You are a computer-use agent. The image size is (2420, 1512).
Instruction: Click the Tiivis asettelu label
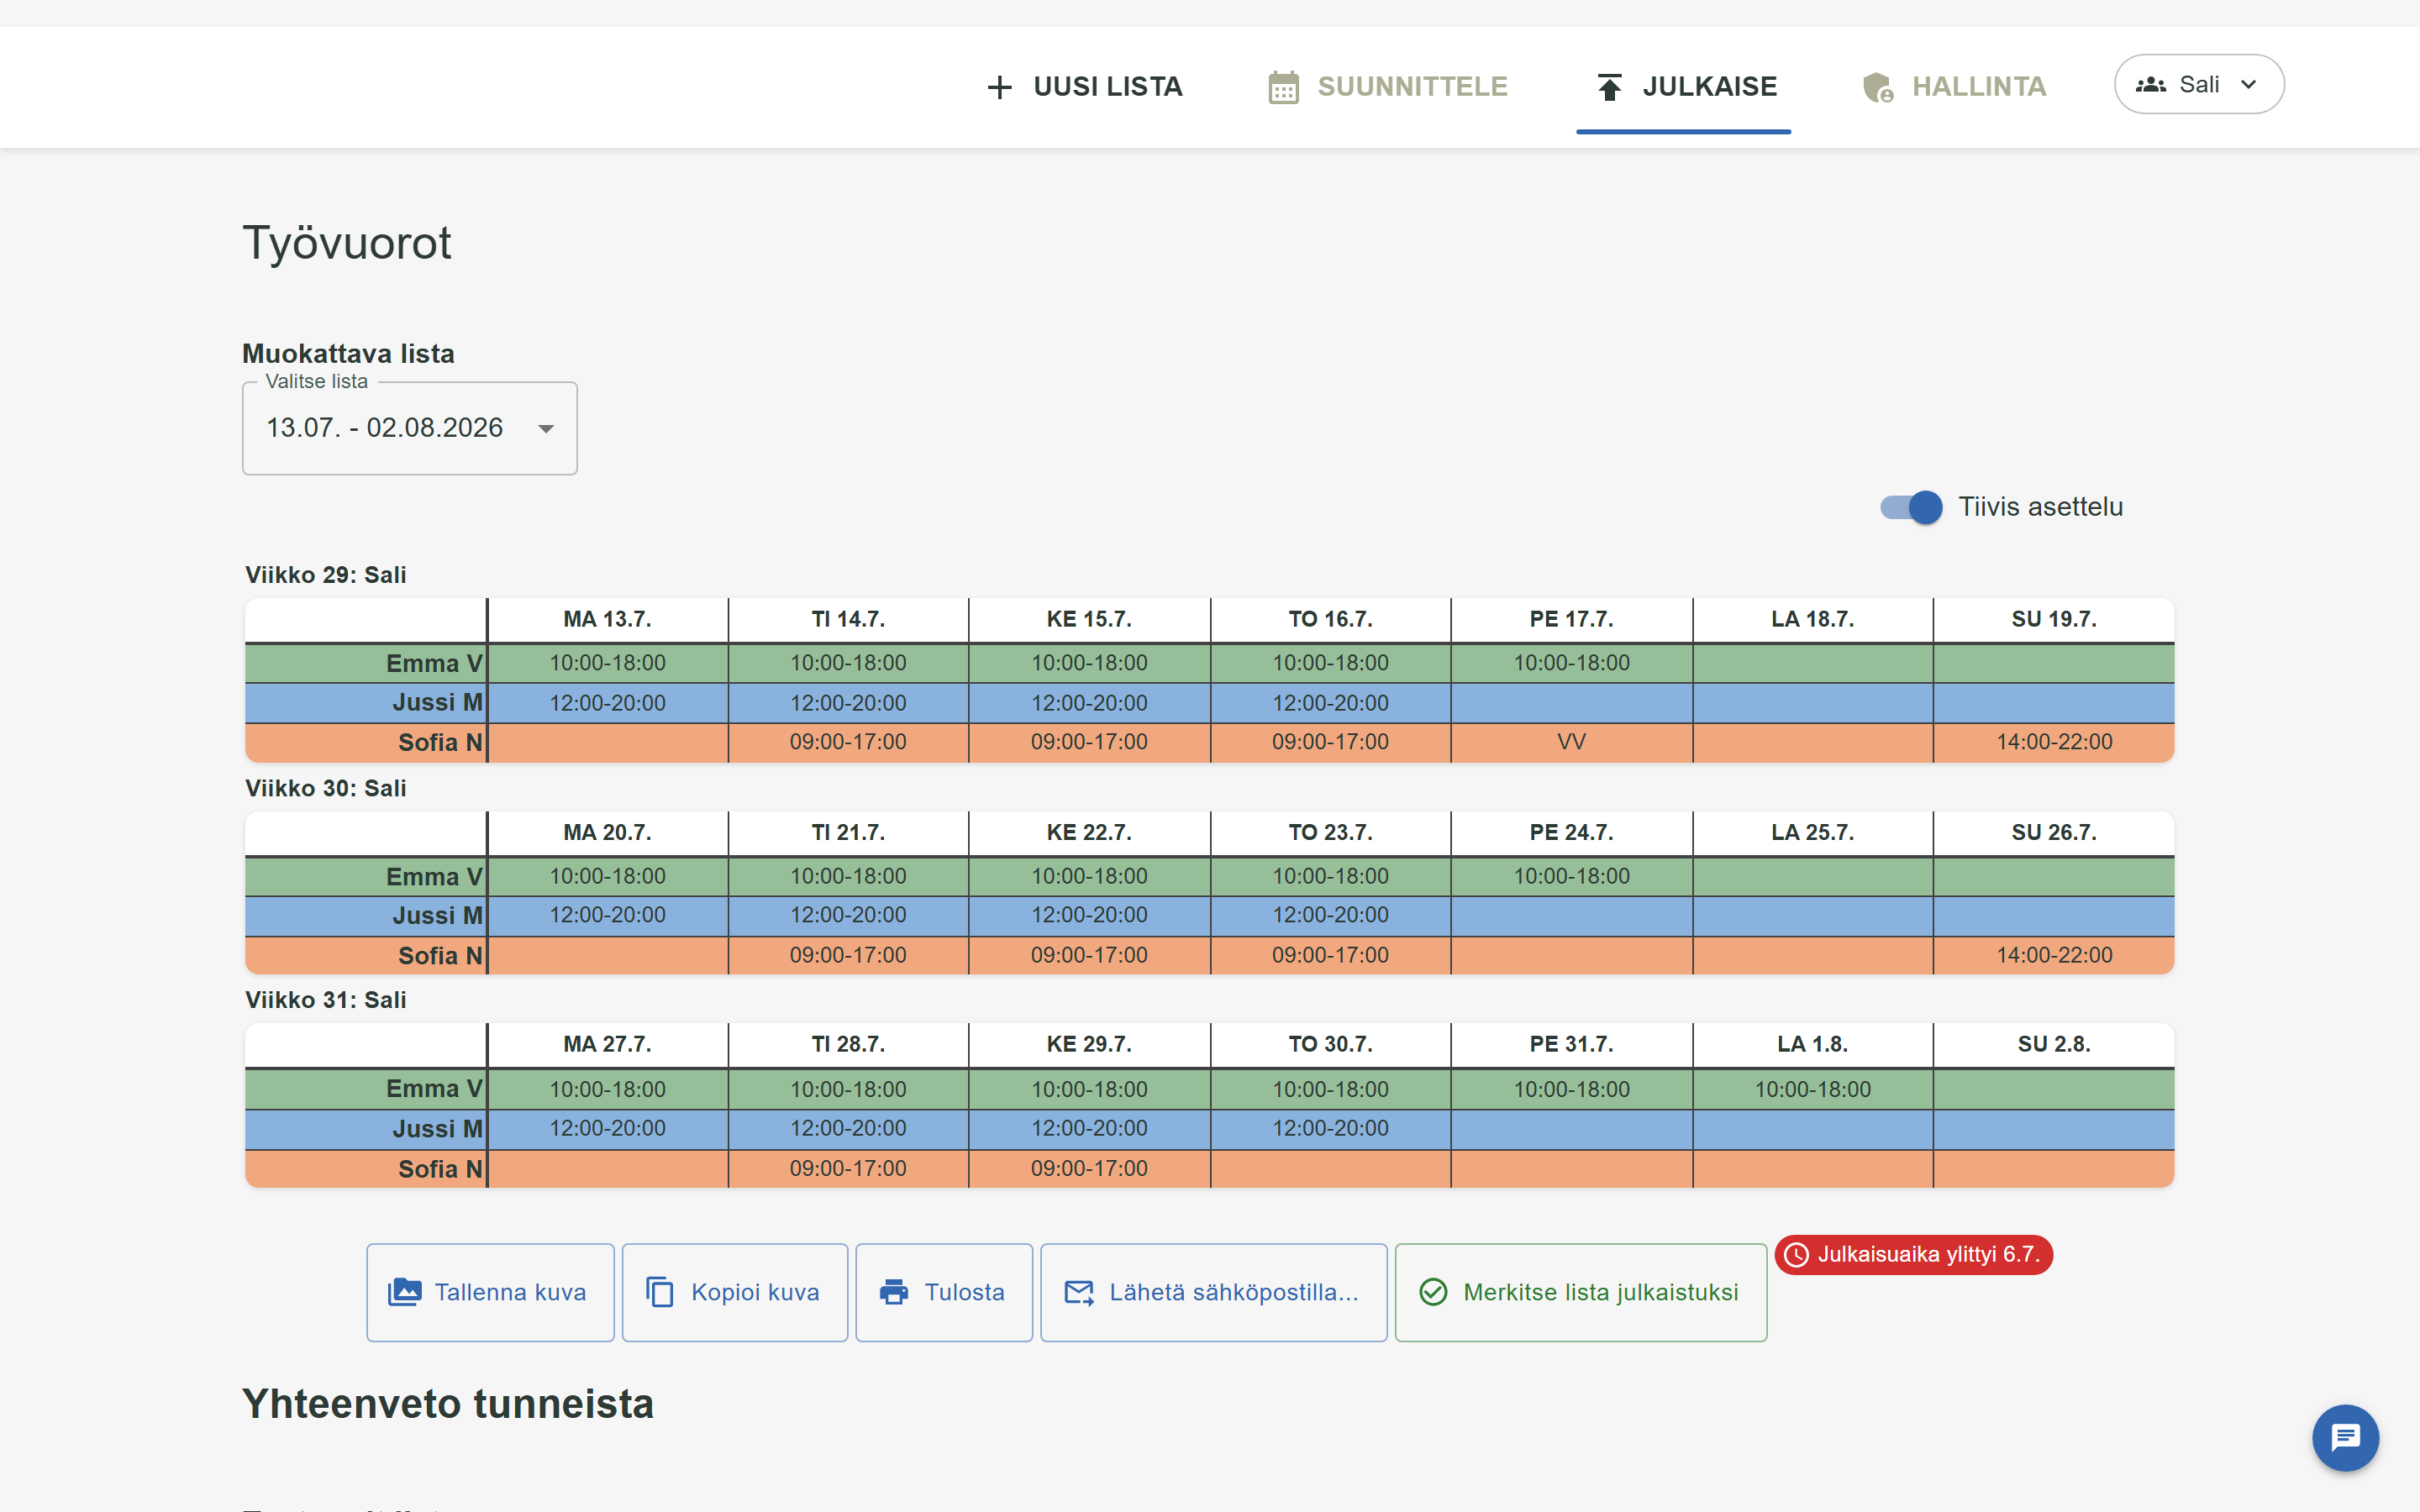pos(2040,507)
